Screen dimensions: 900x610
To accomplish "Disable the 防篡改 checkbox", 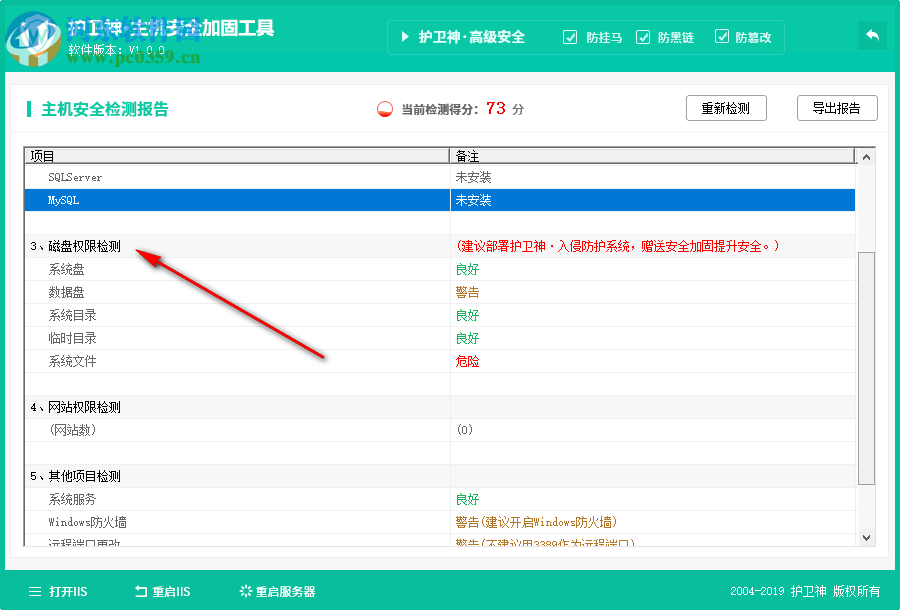I will pyautogui.click(x=722, y=37).
